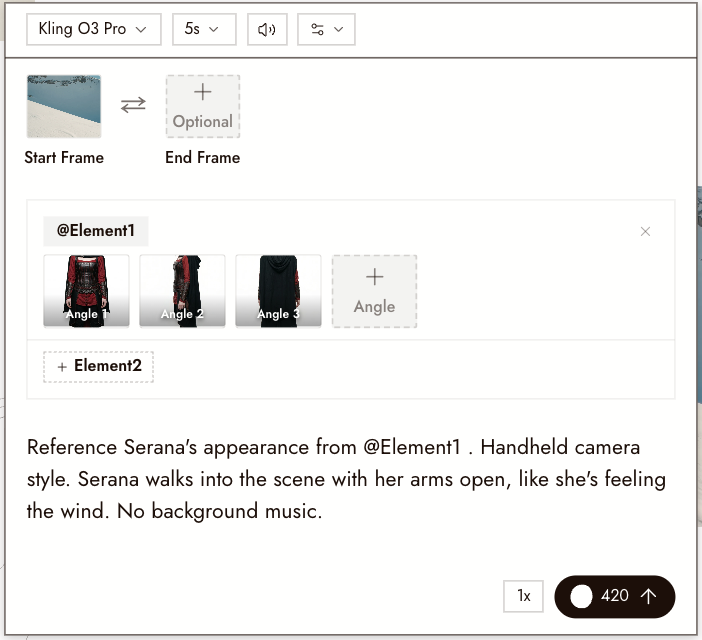Click the up arrow send icon
This screenshot has width=702, height=640.
point(648,596)
